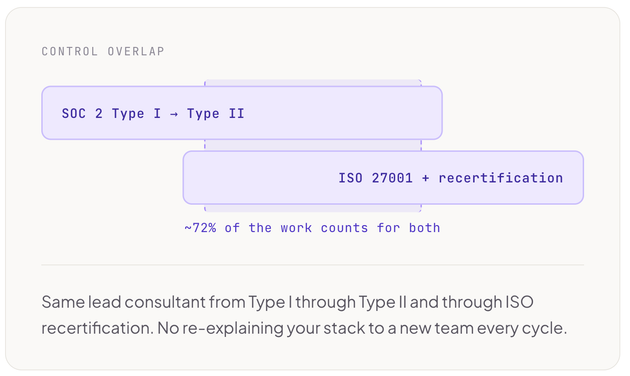Click the 'Type II' text in the SOC bar
The width and height of the screenshot is (630, 376).
click(215, 114)
